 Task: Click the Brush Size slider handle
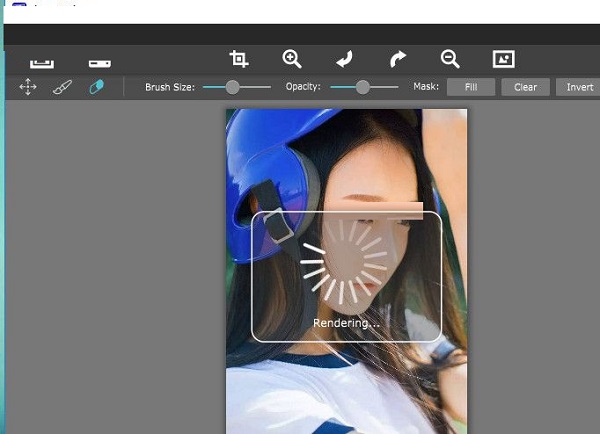(232, 87)
